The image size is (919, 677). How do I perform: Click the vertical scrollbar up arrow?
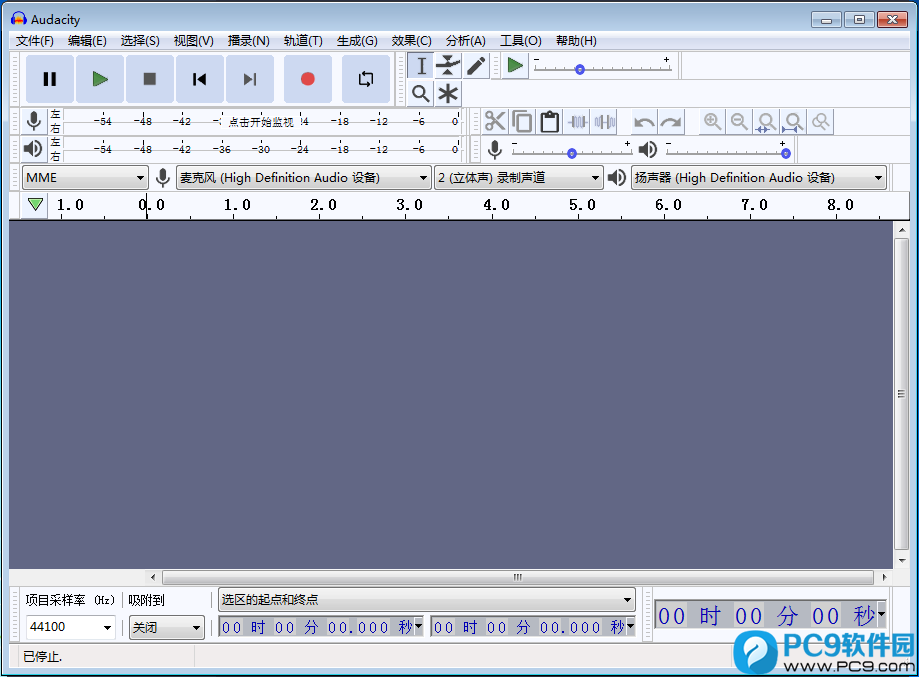point(902,230)
